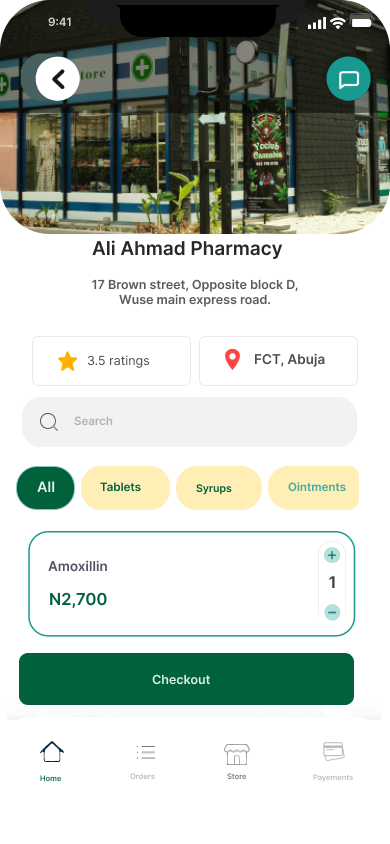The height and width of the screenshot is (844, 390).
Task: Filter products by Ointments
Action: 314,488
